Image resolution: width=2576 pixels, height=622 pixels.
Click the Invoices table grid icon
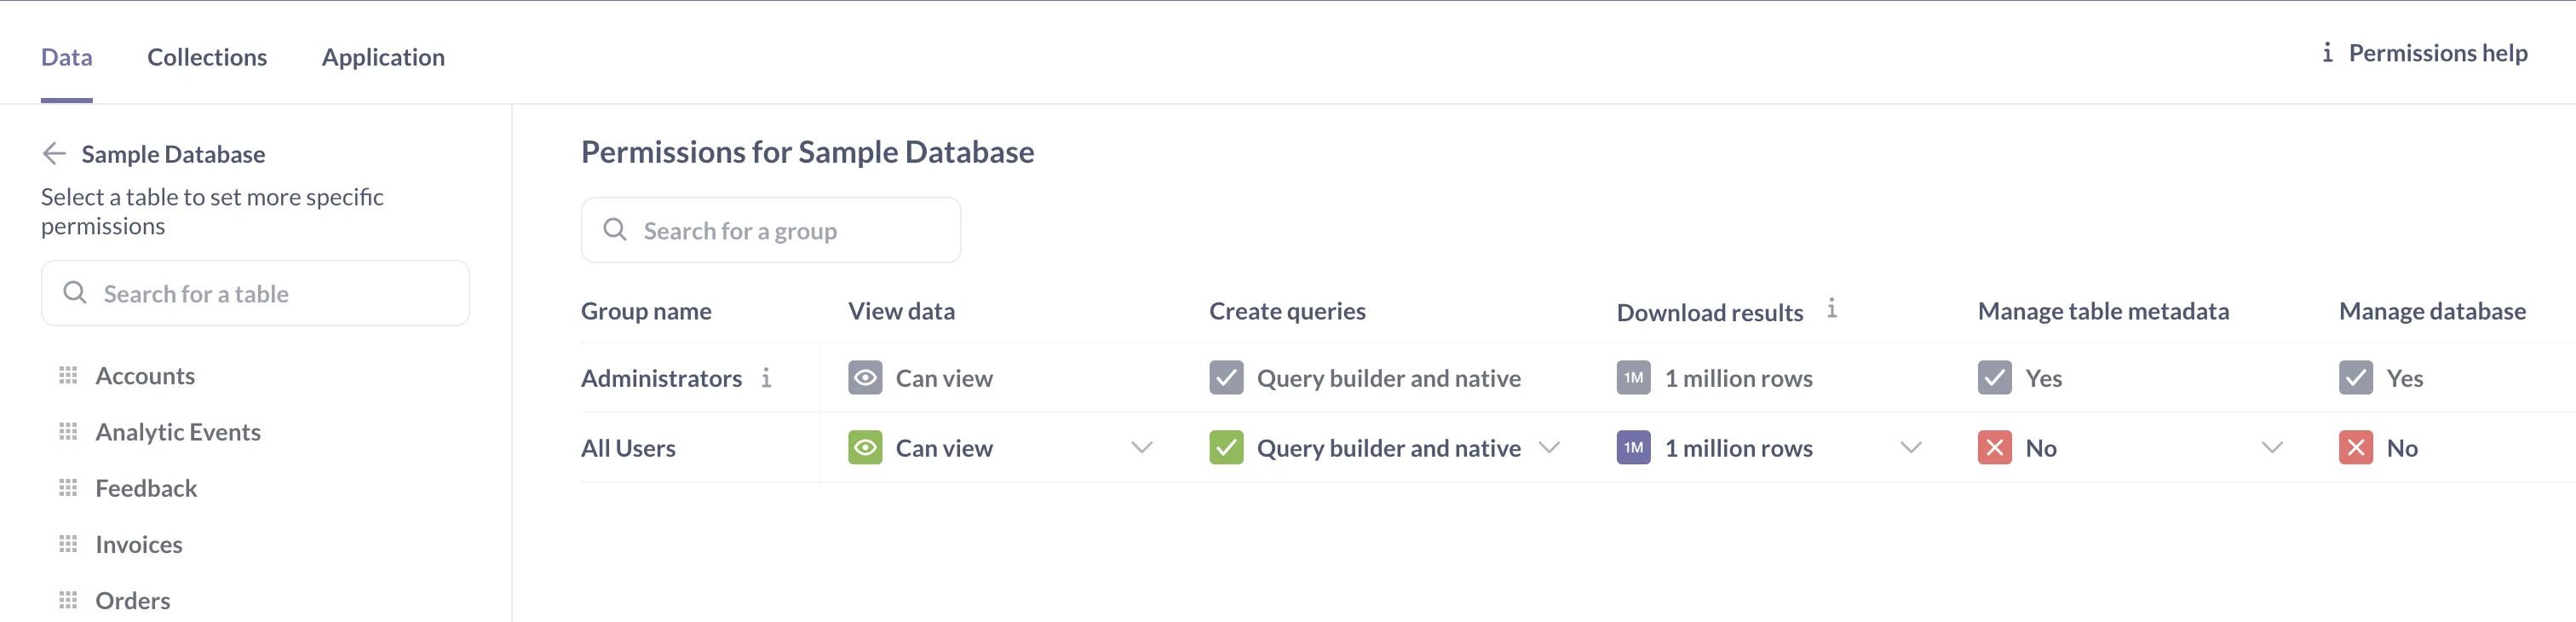point(68,543)
